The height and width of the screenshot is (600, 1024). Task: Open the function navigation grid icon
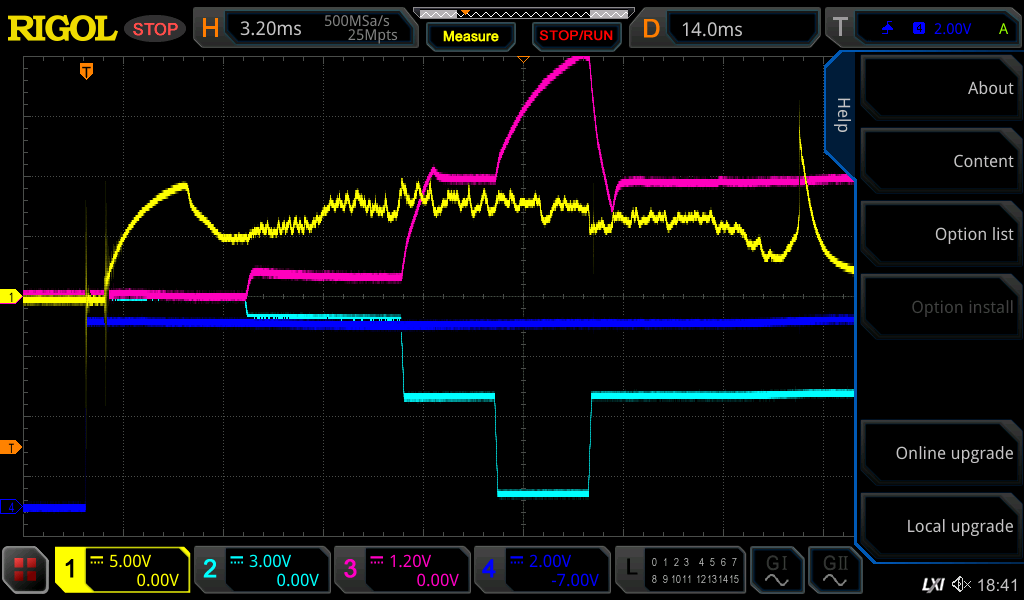coord(26,570)
